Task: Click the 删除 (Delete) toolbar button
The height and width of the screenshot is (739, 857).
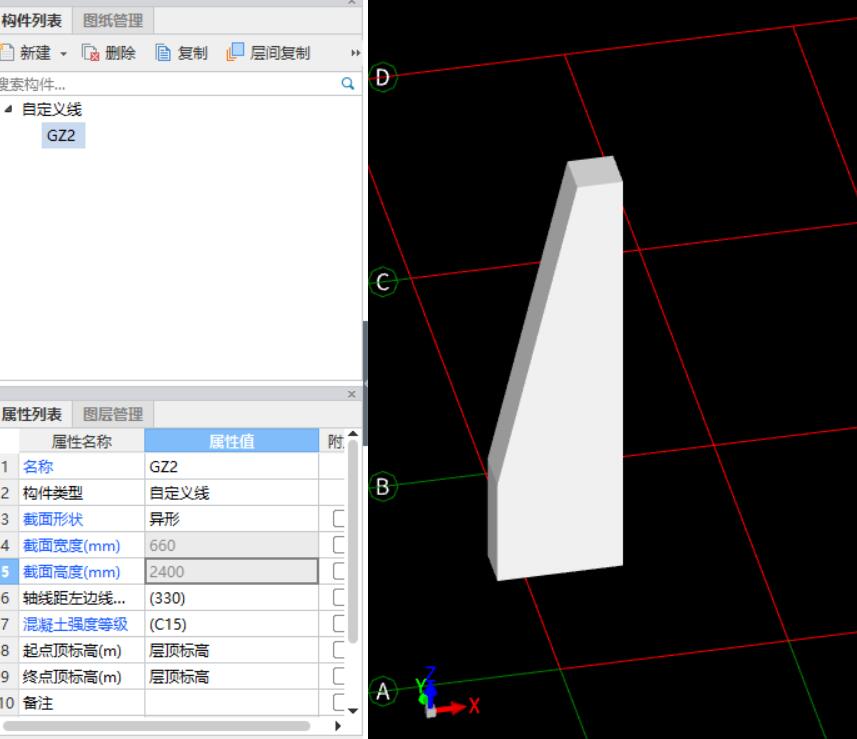Action: point(108,53)
